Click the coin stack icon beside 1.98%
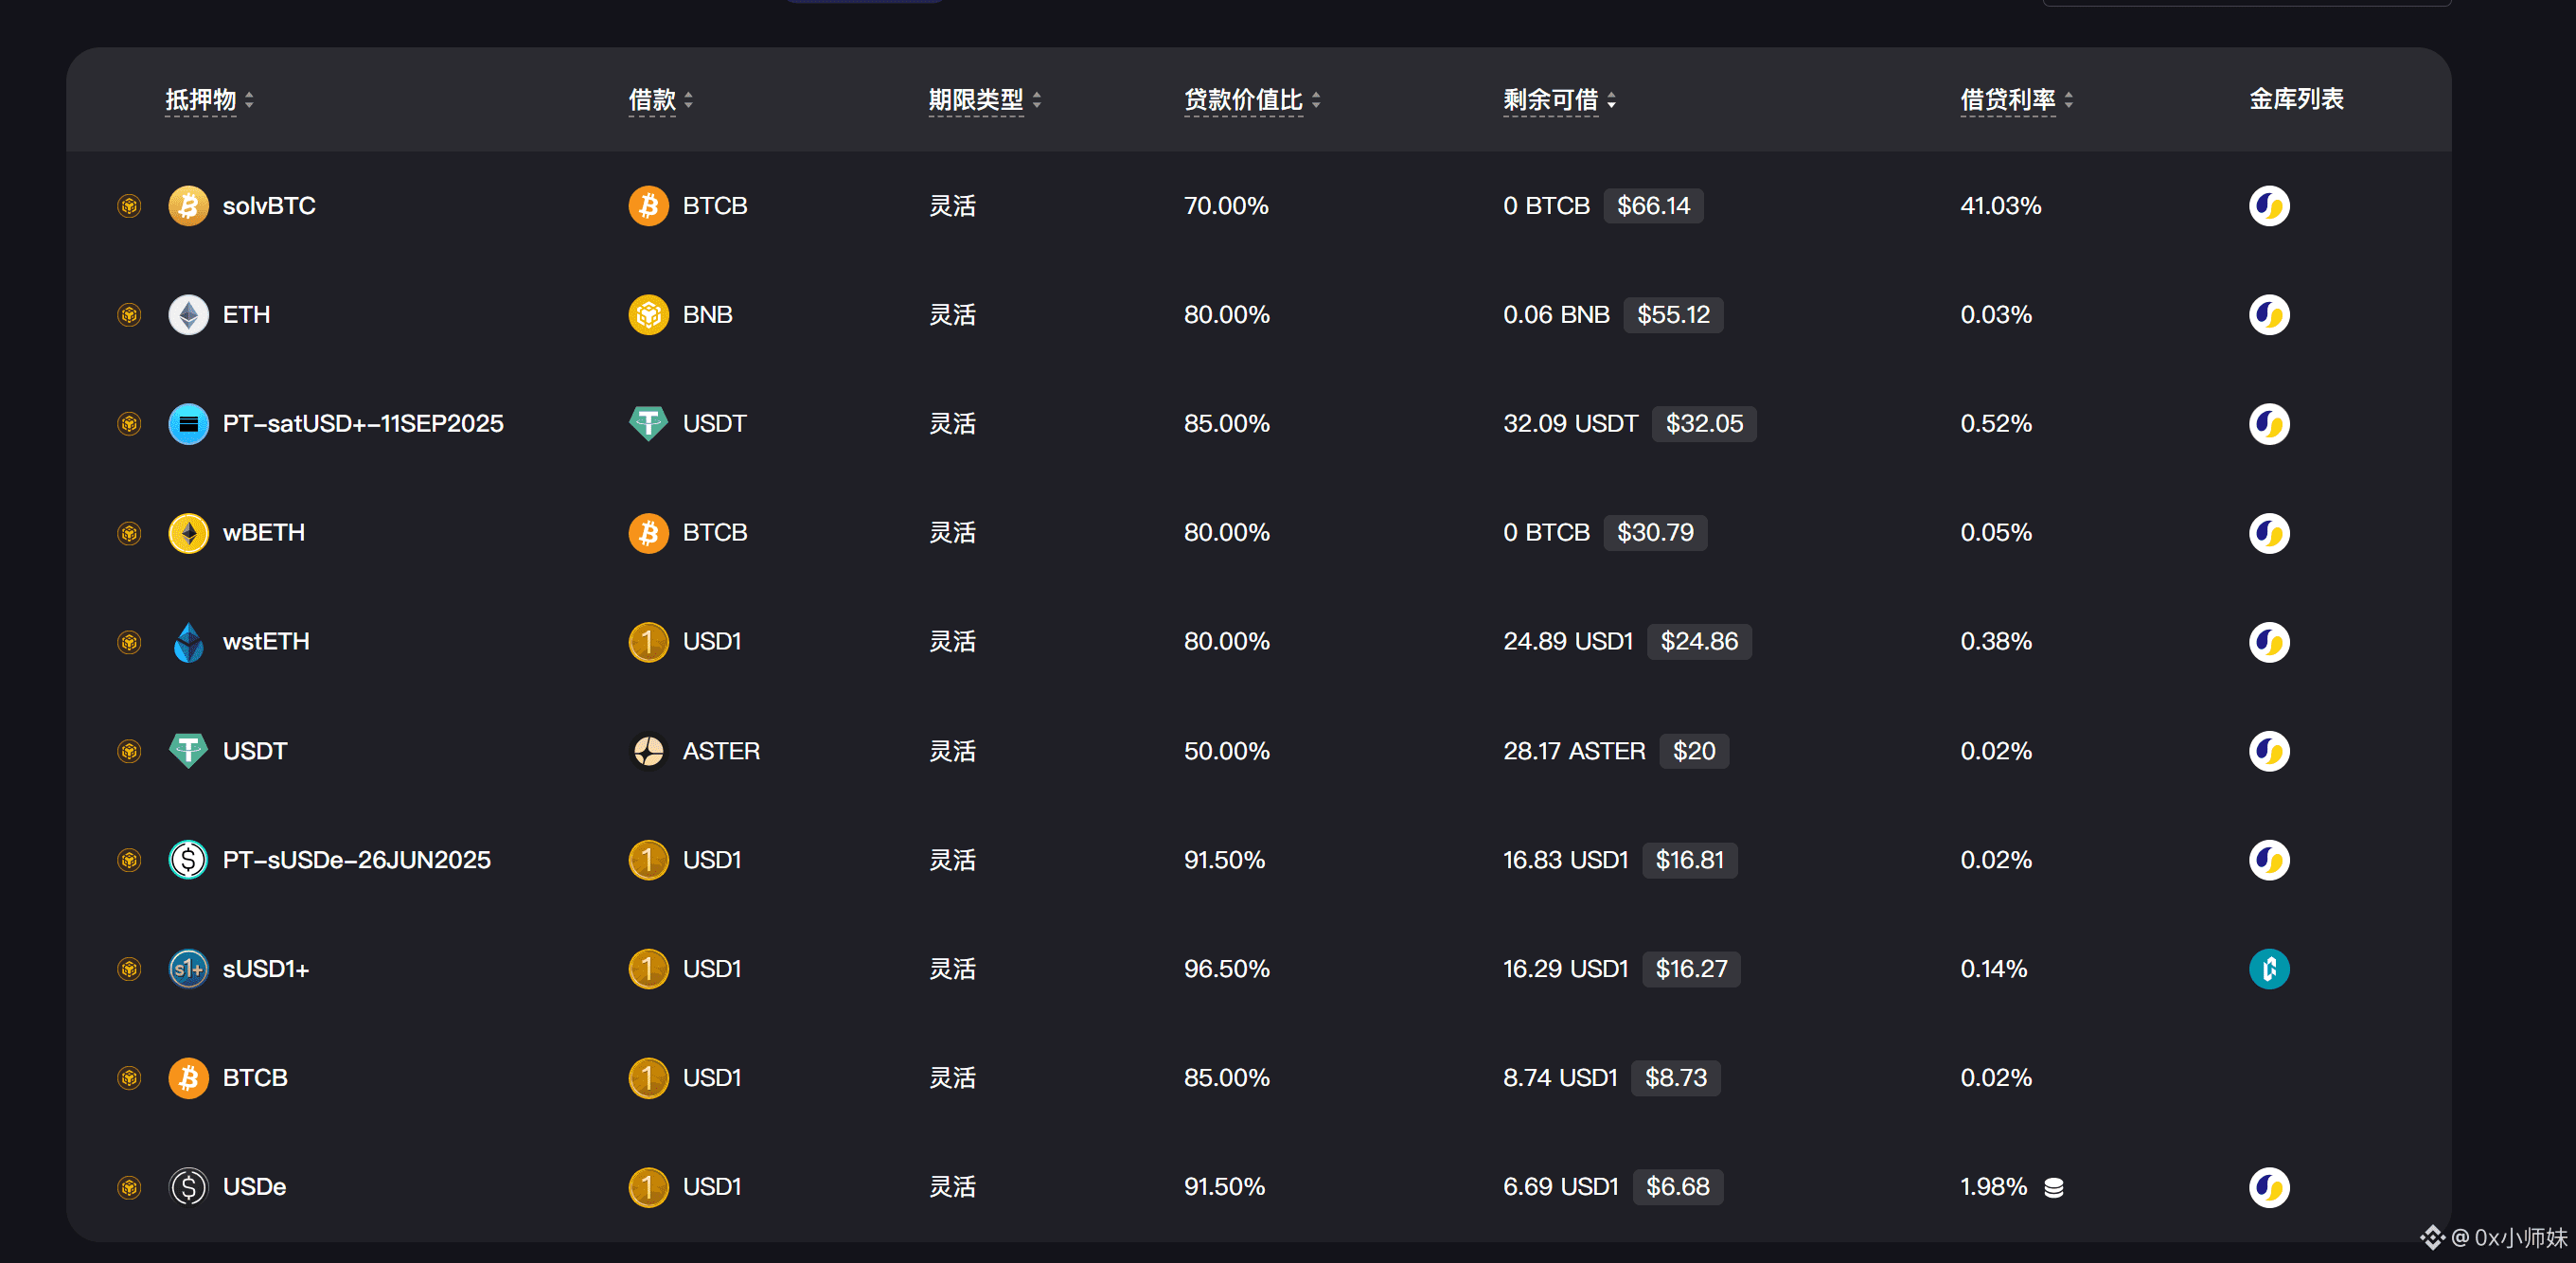 [x=2053, y=1187]
